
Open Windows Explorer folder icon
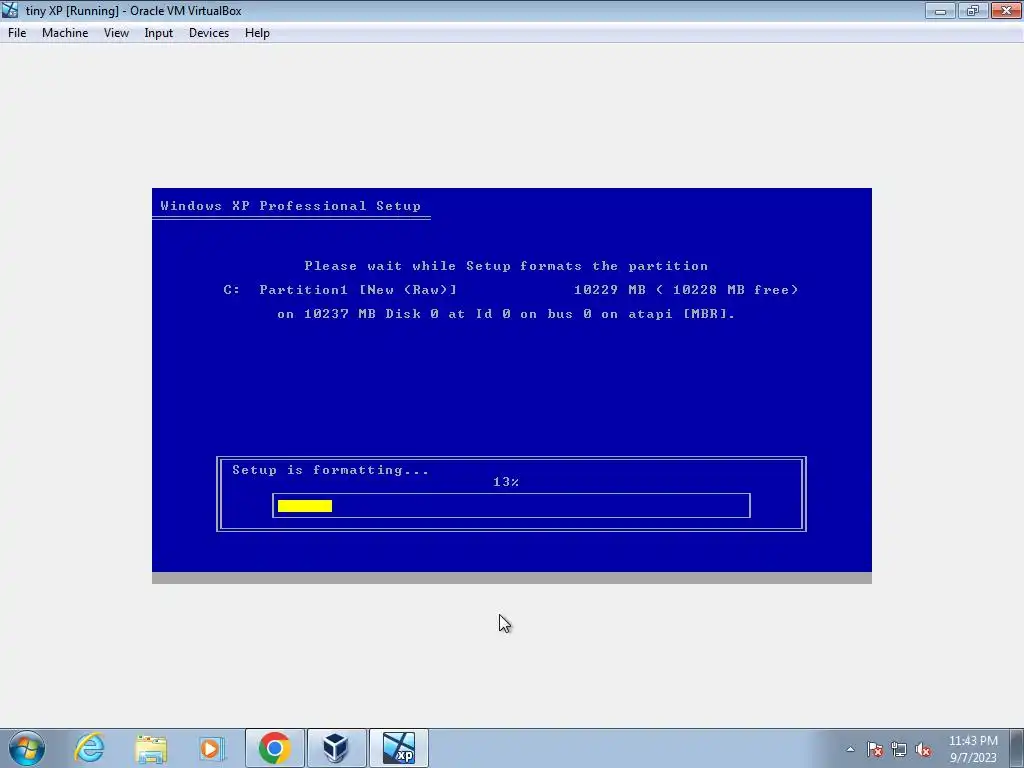(151, 748)
